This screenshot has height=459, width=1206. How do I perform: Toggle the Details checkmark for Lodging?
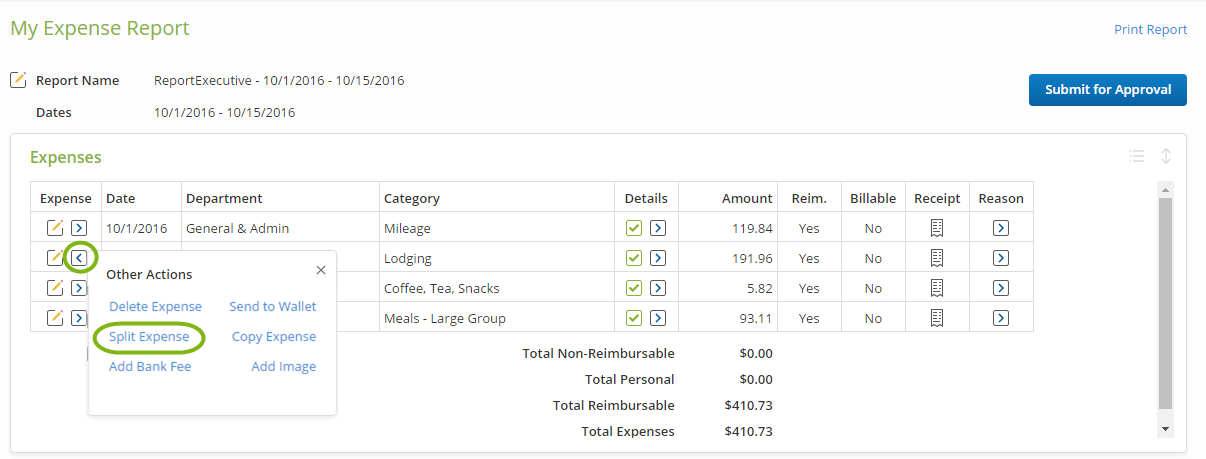tap(634, 258)
